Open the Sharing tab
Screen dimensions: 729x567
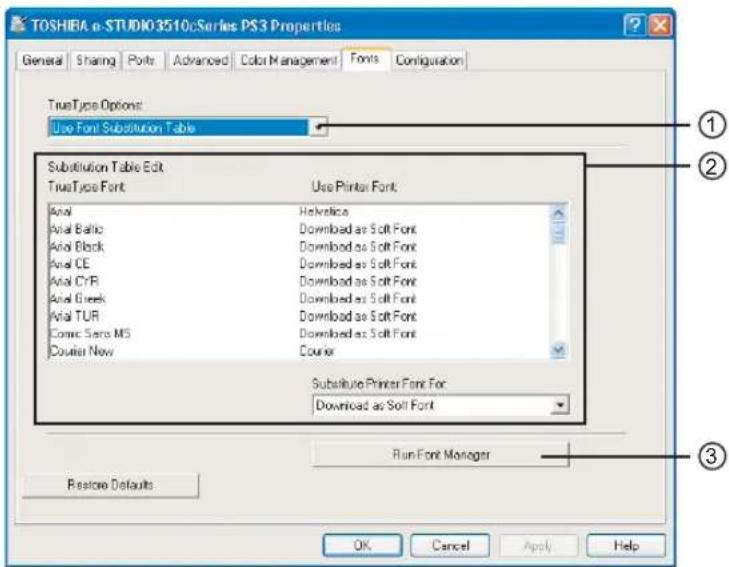[96, 60]
